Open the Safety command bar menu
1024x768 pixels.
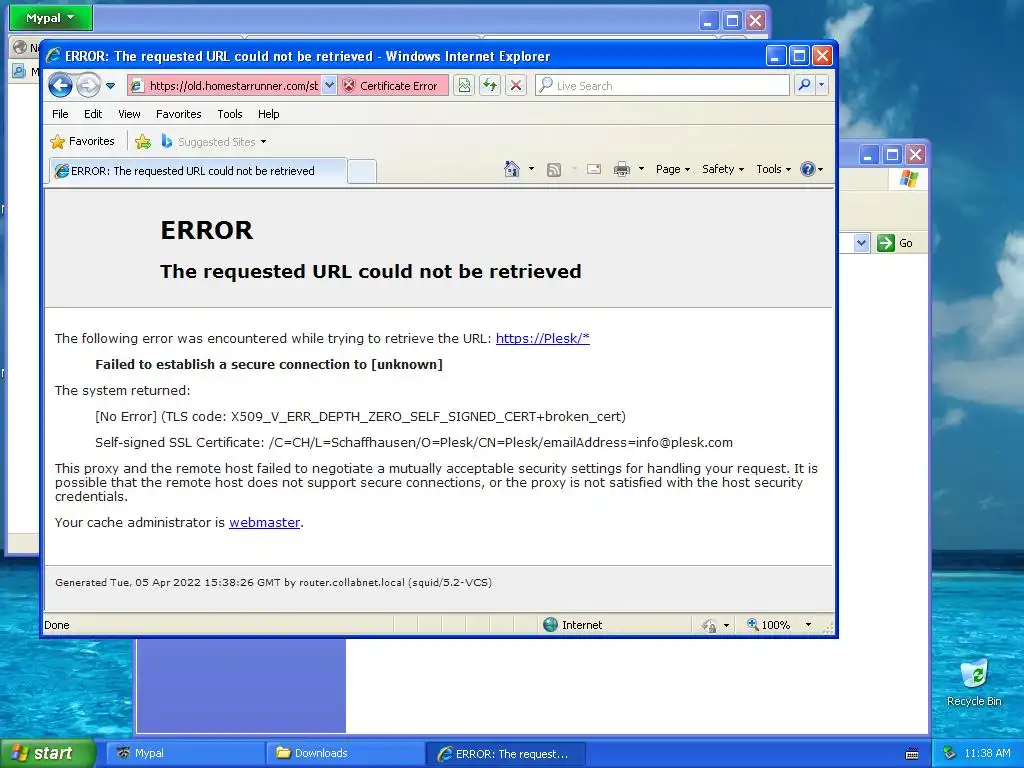pos(722,169)
